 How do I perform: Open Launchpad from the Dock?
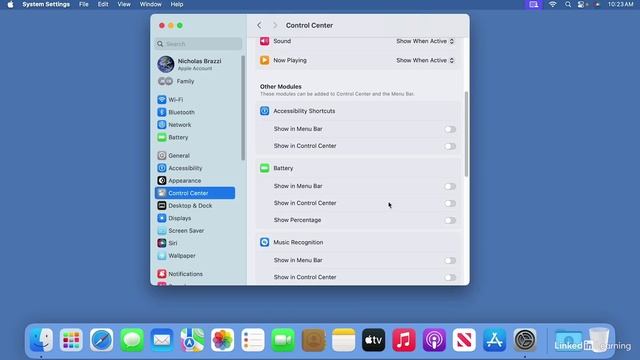(71, 340)
